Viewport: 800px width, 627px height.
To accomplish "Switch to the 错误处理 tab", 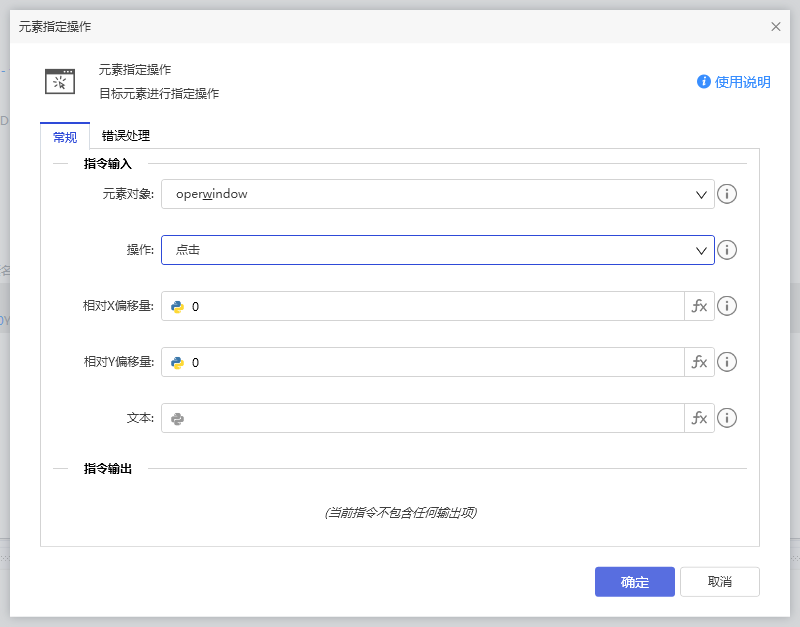I will (124, 137).
